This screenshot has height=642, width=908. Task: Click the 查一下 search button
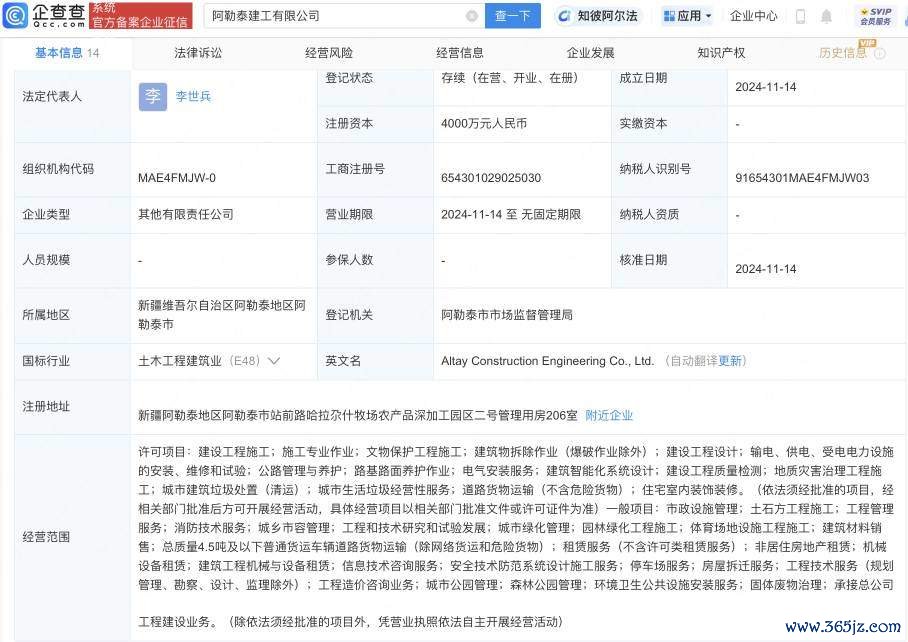coord(512,16)
